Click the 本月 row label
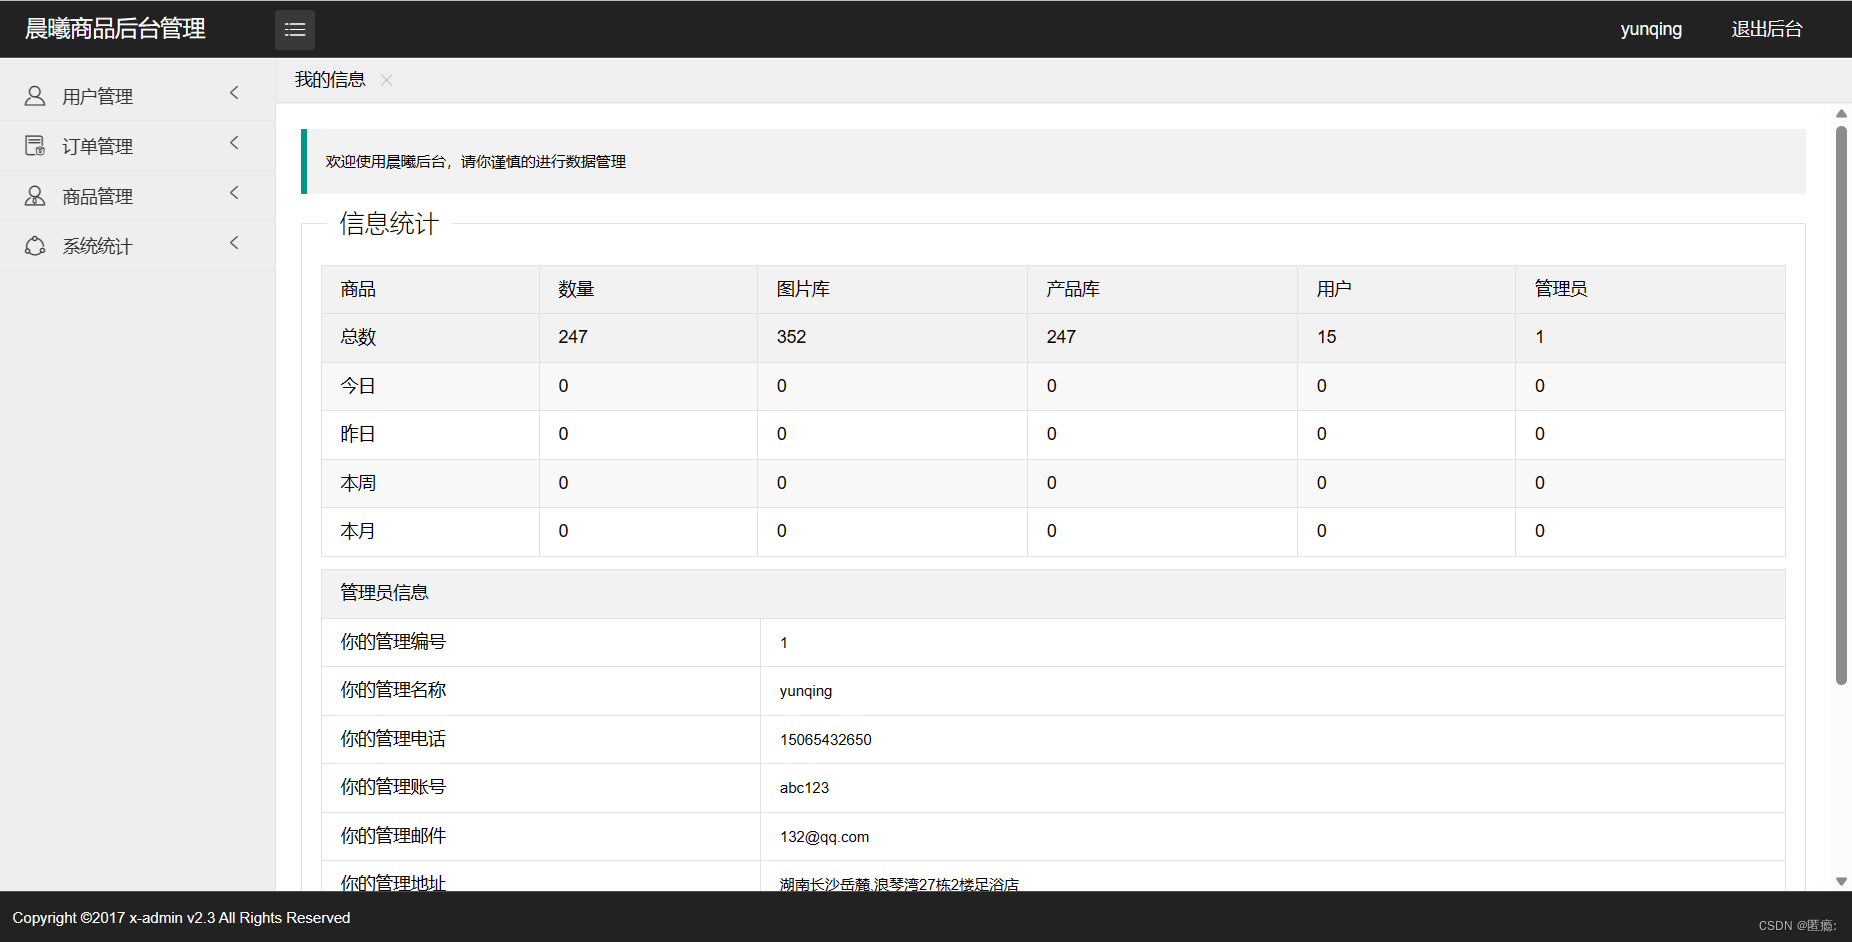The width and height of the screenshot is (1852, 942). click(x=358, y=531)
